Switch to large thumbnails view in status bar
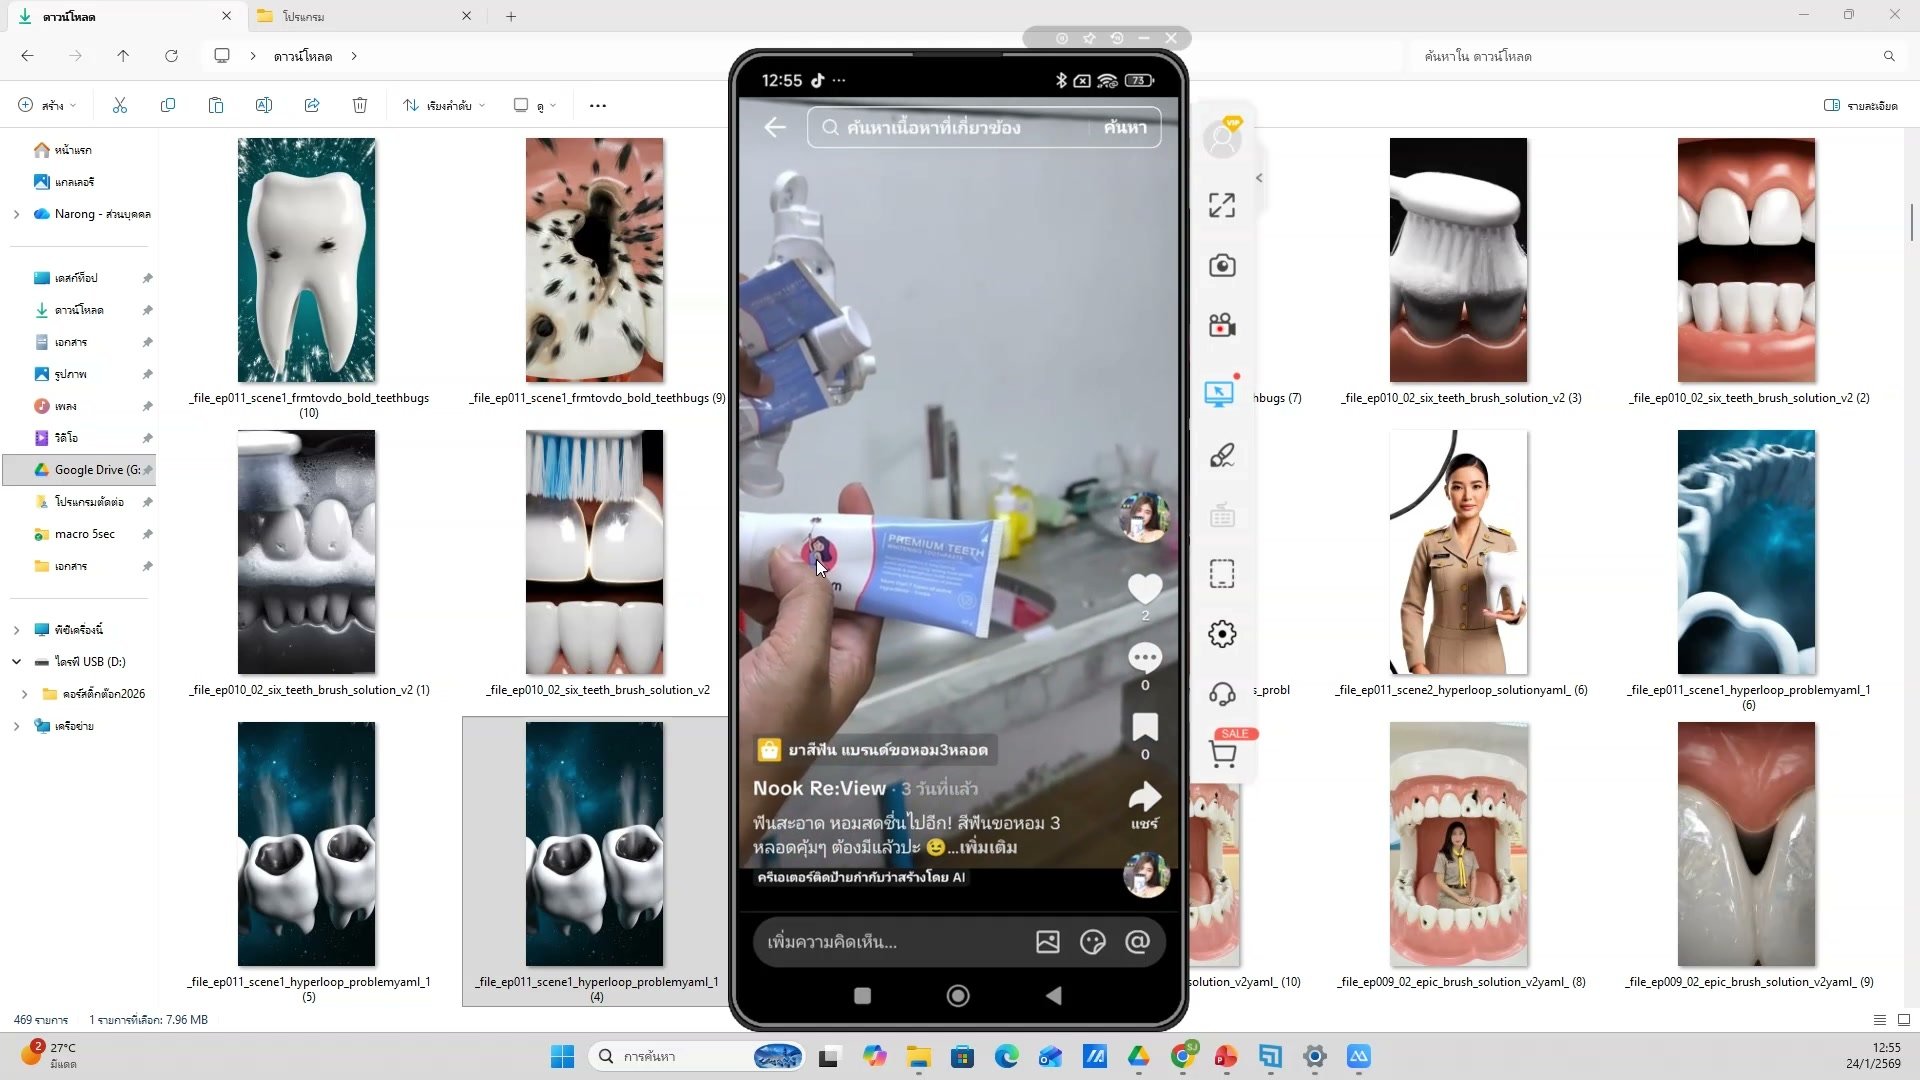Image resolution: width=1920 pixels, height=1080 pixels. pos(1903,1020)
